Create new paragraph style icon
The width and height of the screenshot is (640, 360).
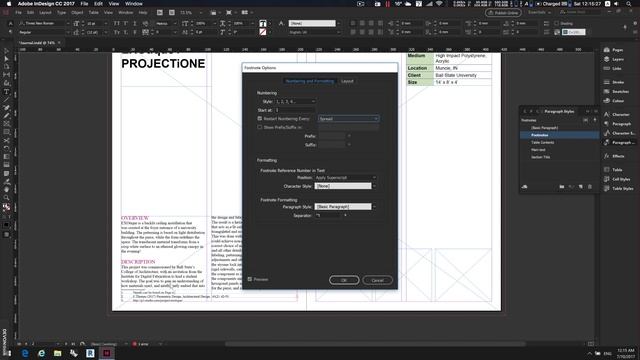click(581, 187)
